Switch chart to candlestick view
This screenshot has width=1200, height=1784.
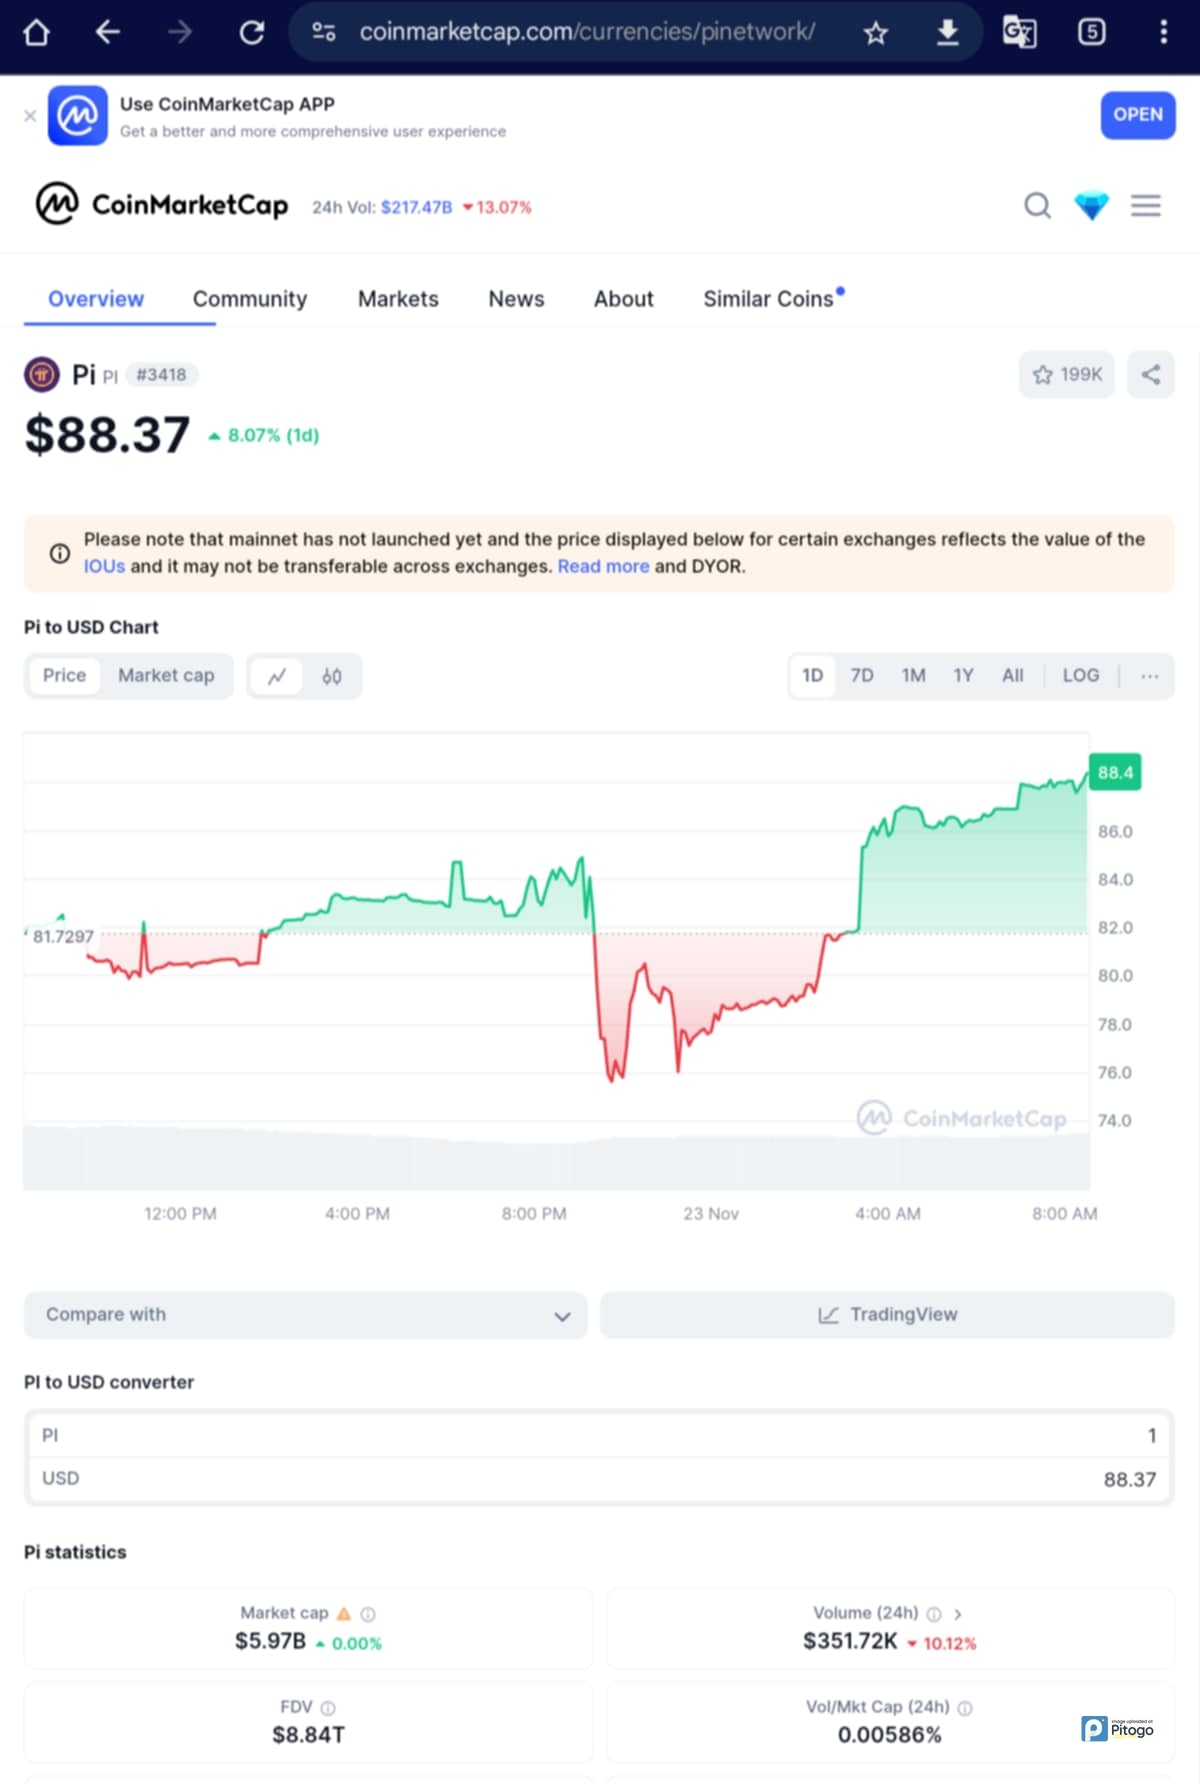point(332,677)
